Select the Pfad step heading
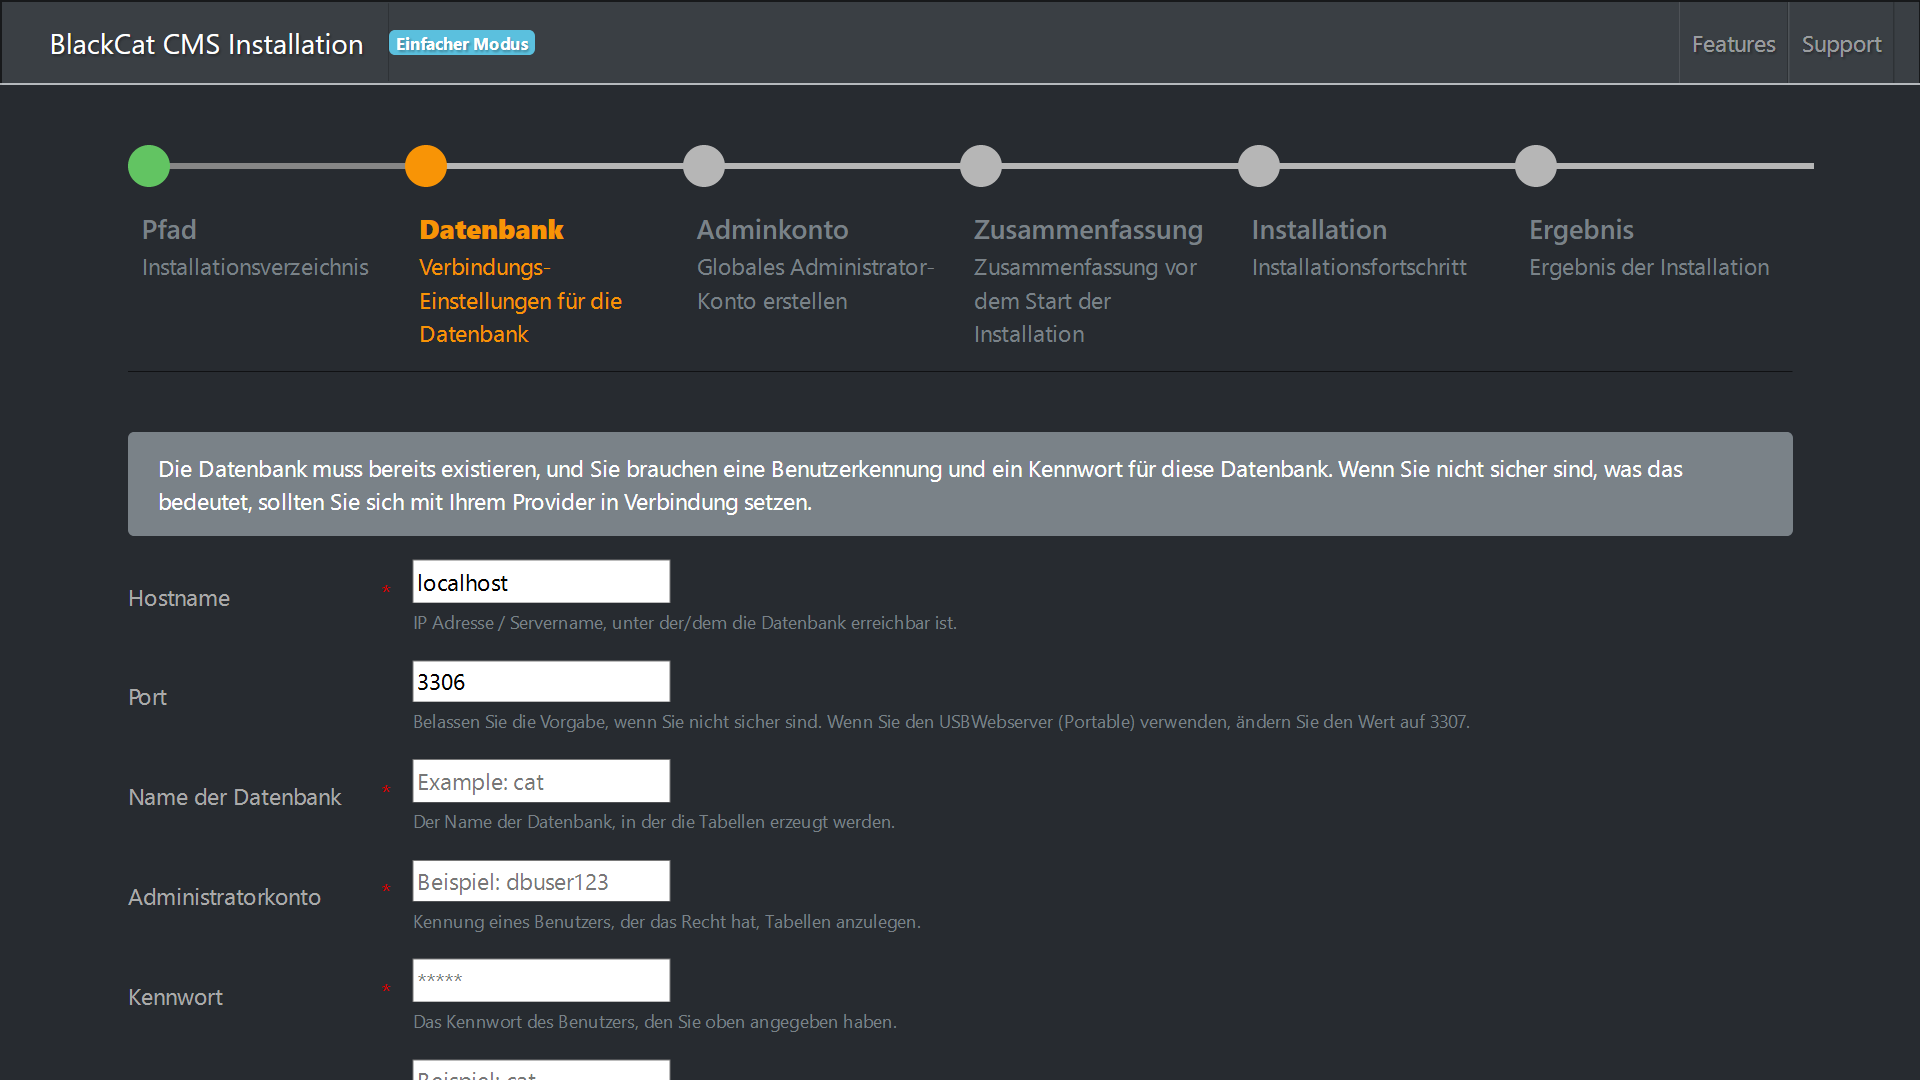Image resolution: width=1920 pixels, height=1080 pixels. click(169, 229)
